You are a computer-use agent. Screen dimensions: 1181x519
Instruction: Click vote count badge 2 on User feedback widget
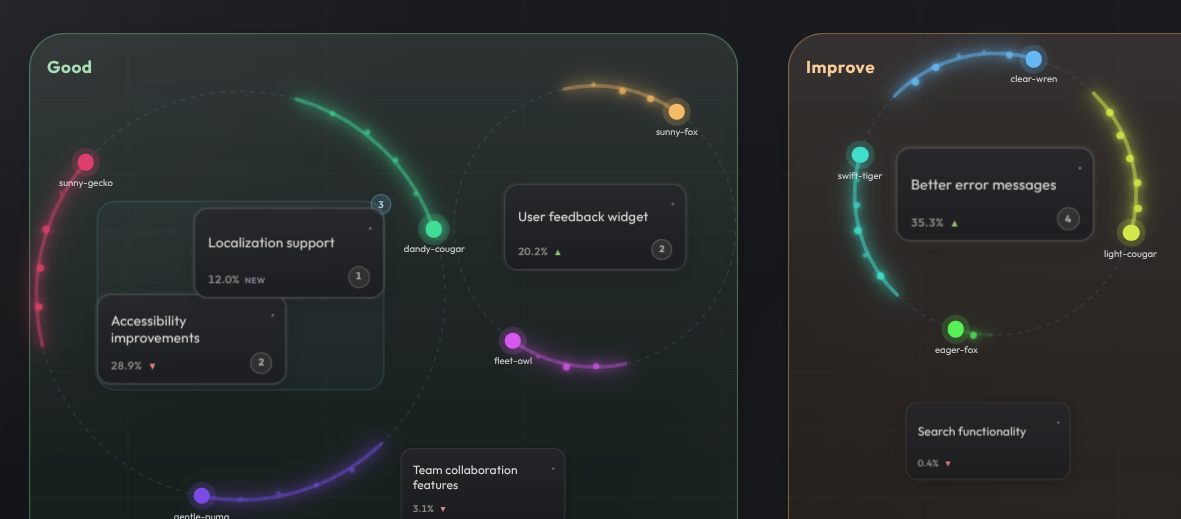pos(661,249)
